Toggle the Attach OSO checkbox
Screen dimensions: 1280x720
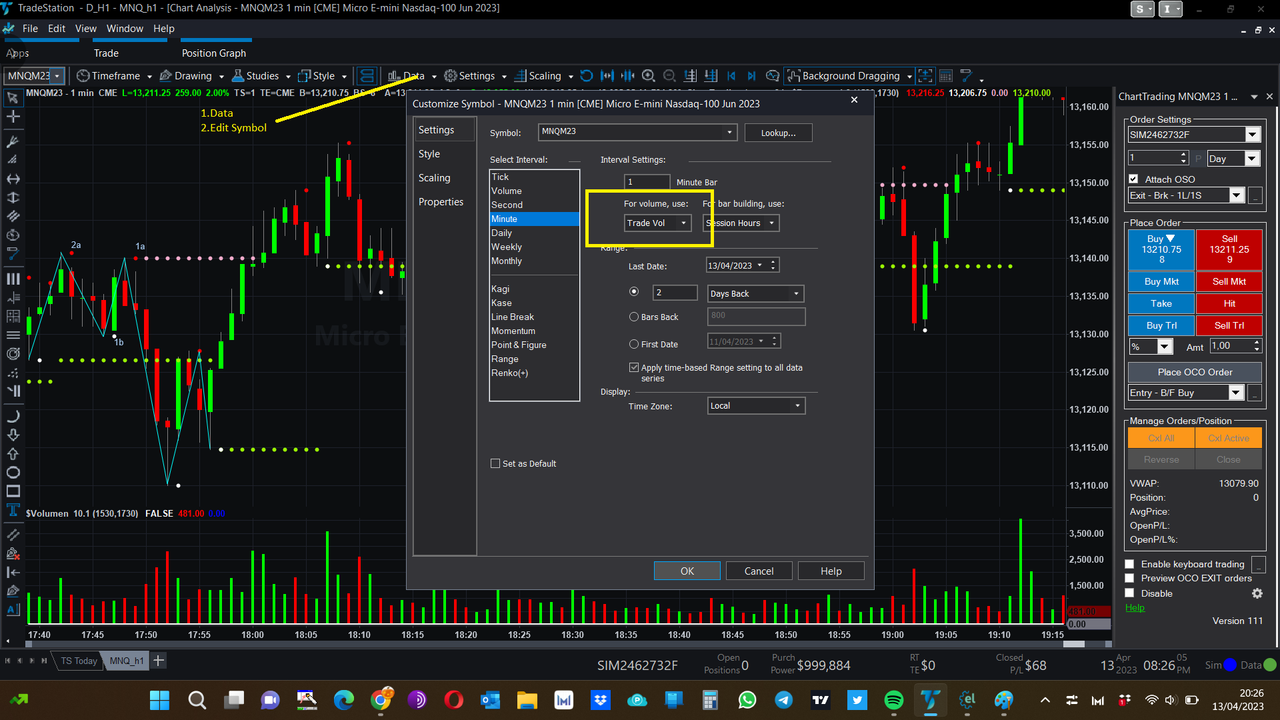click(1133, 179)
